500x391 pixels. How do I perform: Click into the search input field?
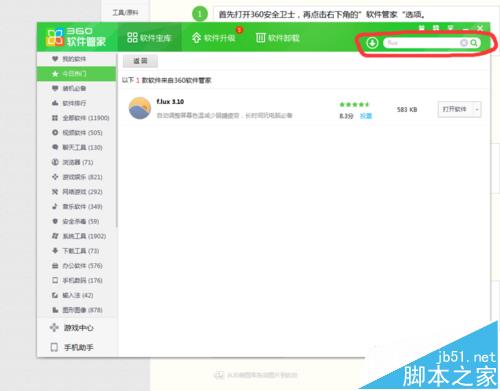(422, 43)
